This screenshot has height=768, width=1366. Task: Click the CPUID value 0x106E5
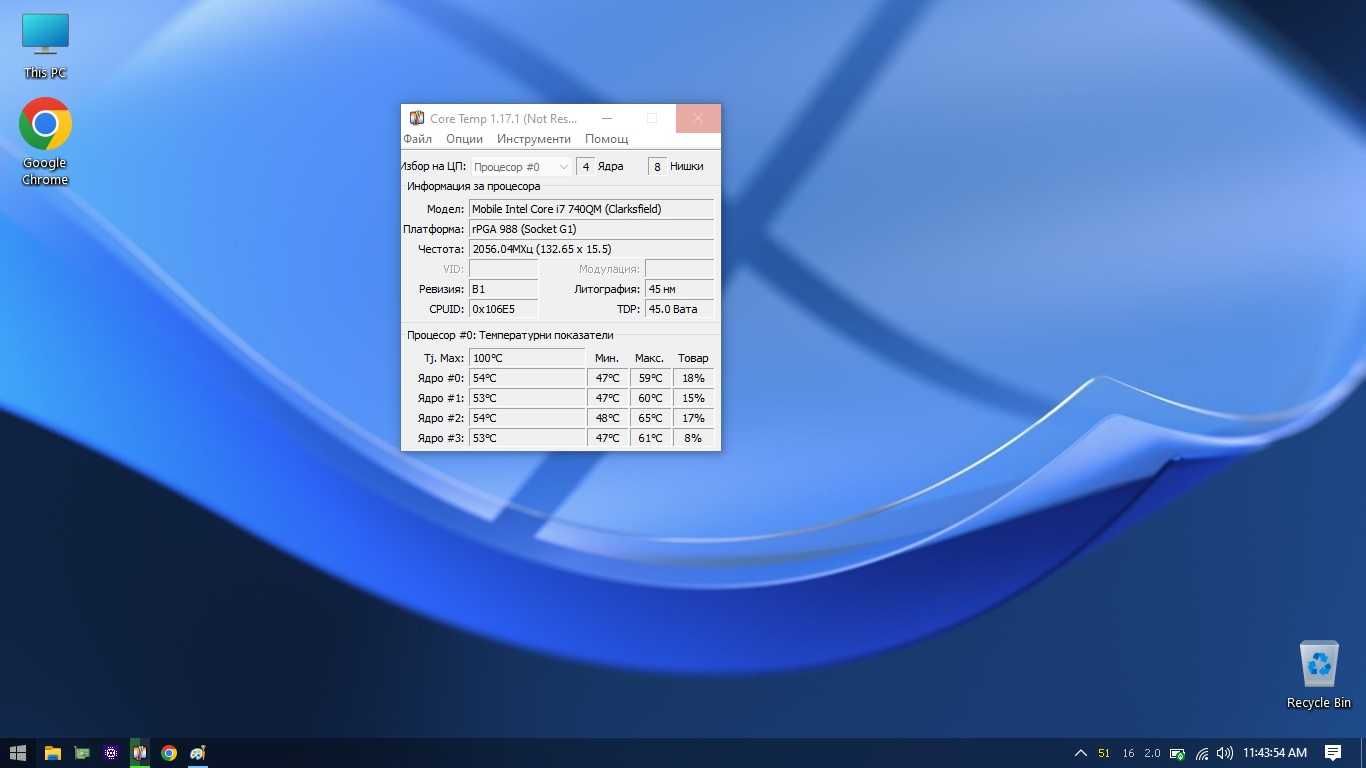(503, 309)
